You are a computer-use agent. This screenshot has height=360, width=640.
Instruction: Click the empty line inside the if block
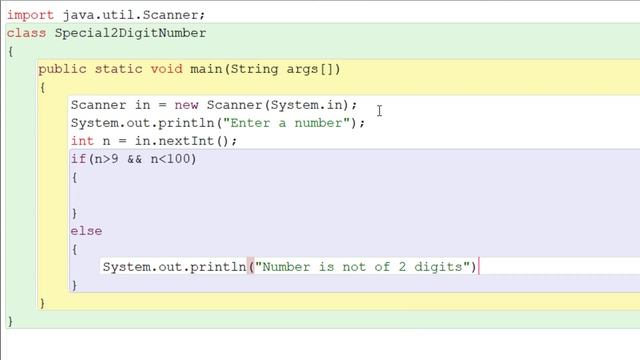[355, 195]
